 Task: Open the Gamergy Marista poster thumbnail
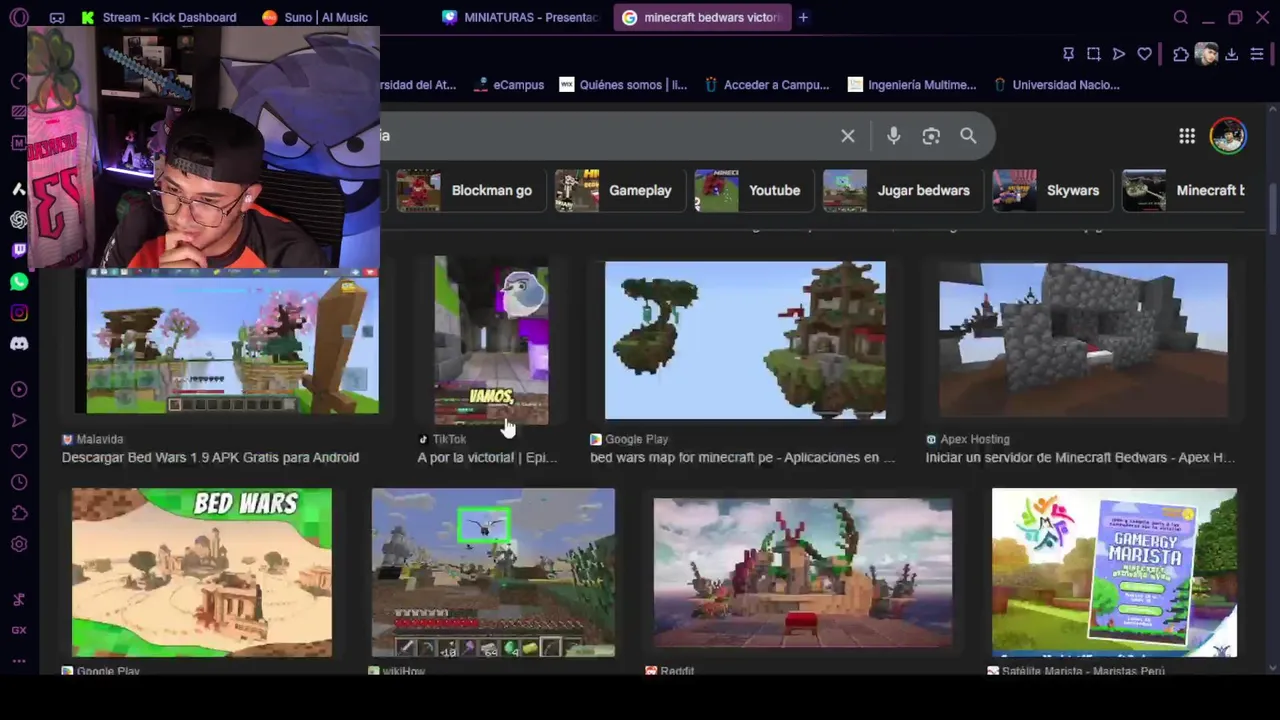point(1114,572)
